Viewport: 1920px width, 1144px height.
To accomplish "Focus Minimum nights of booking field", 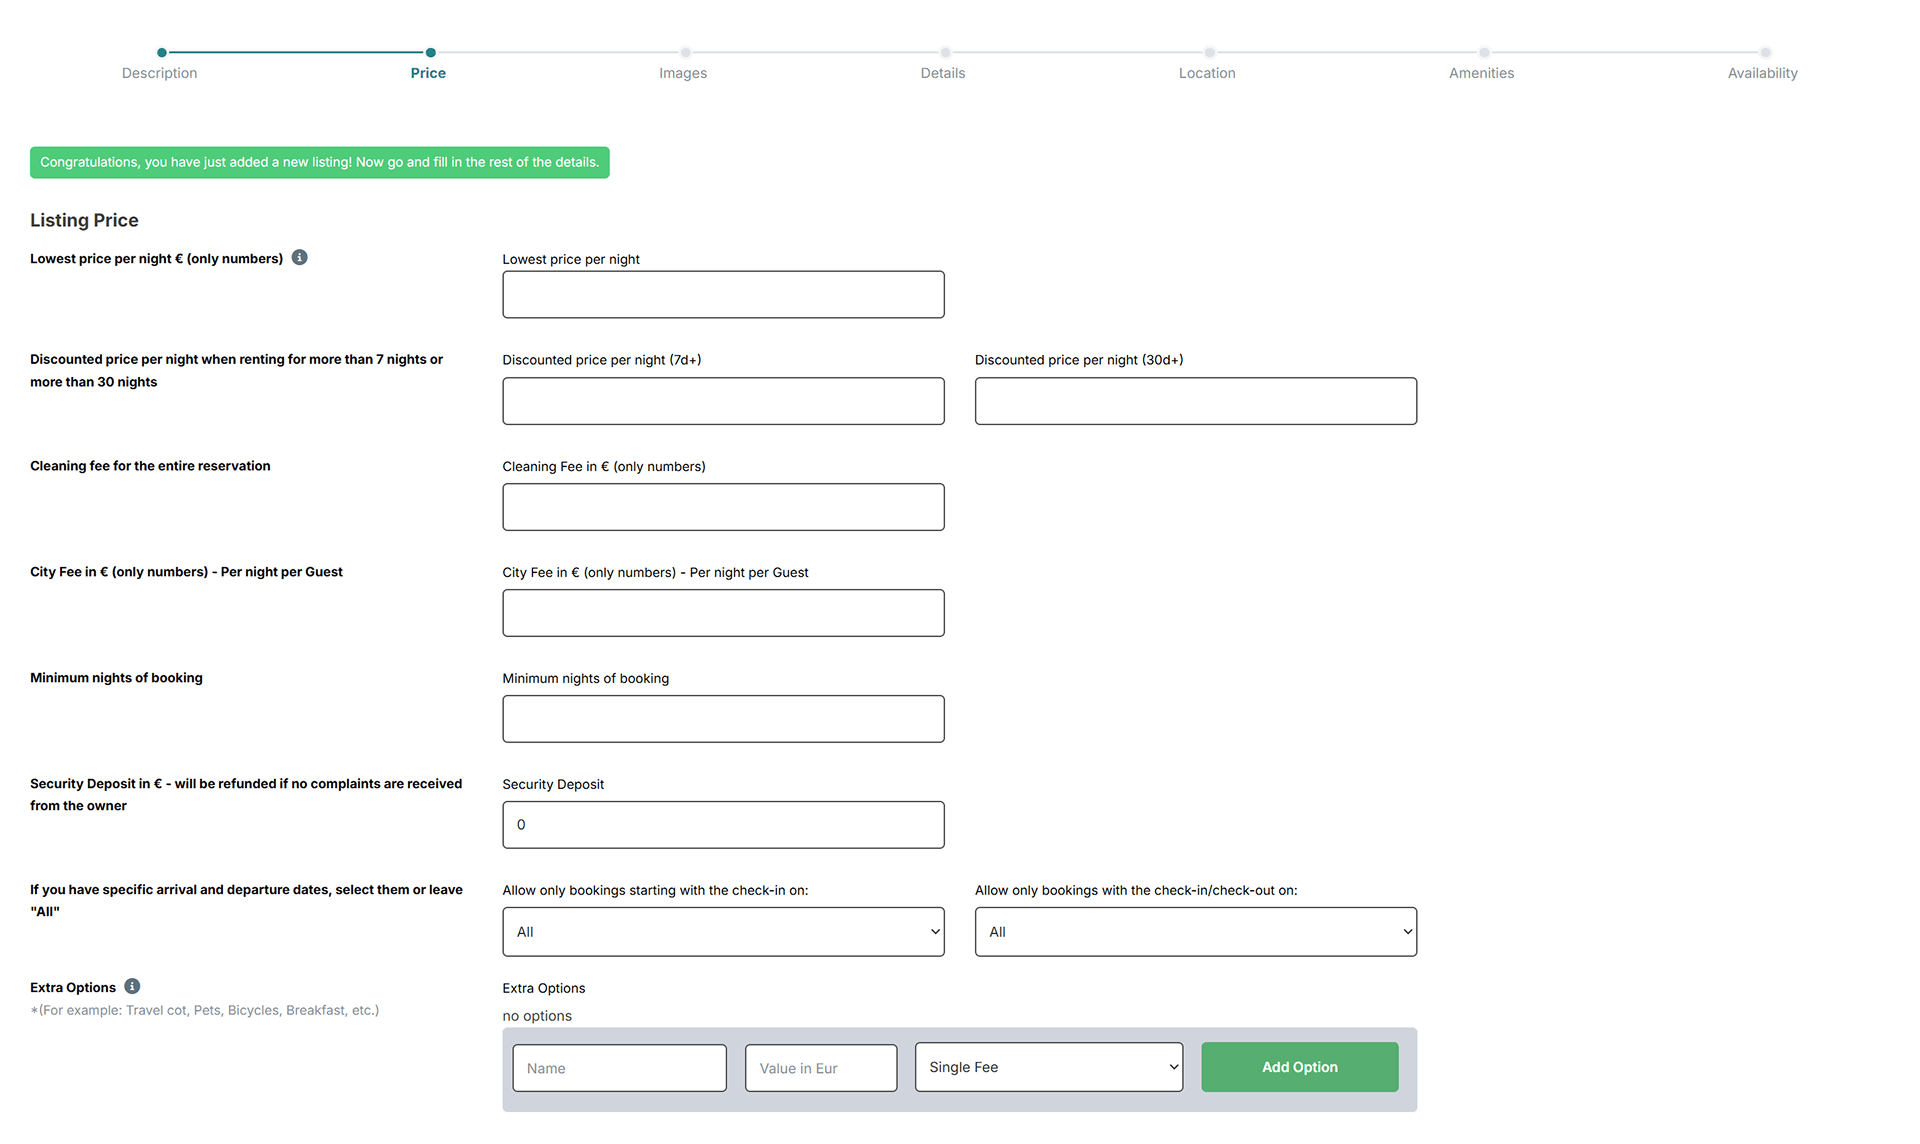I will (x=723, y=719).
